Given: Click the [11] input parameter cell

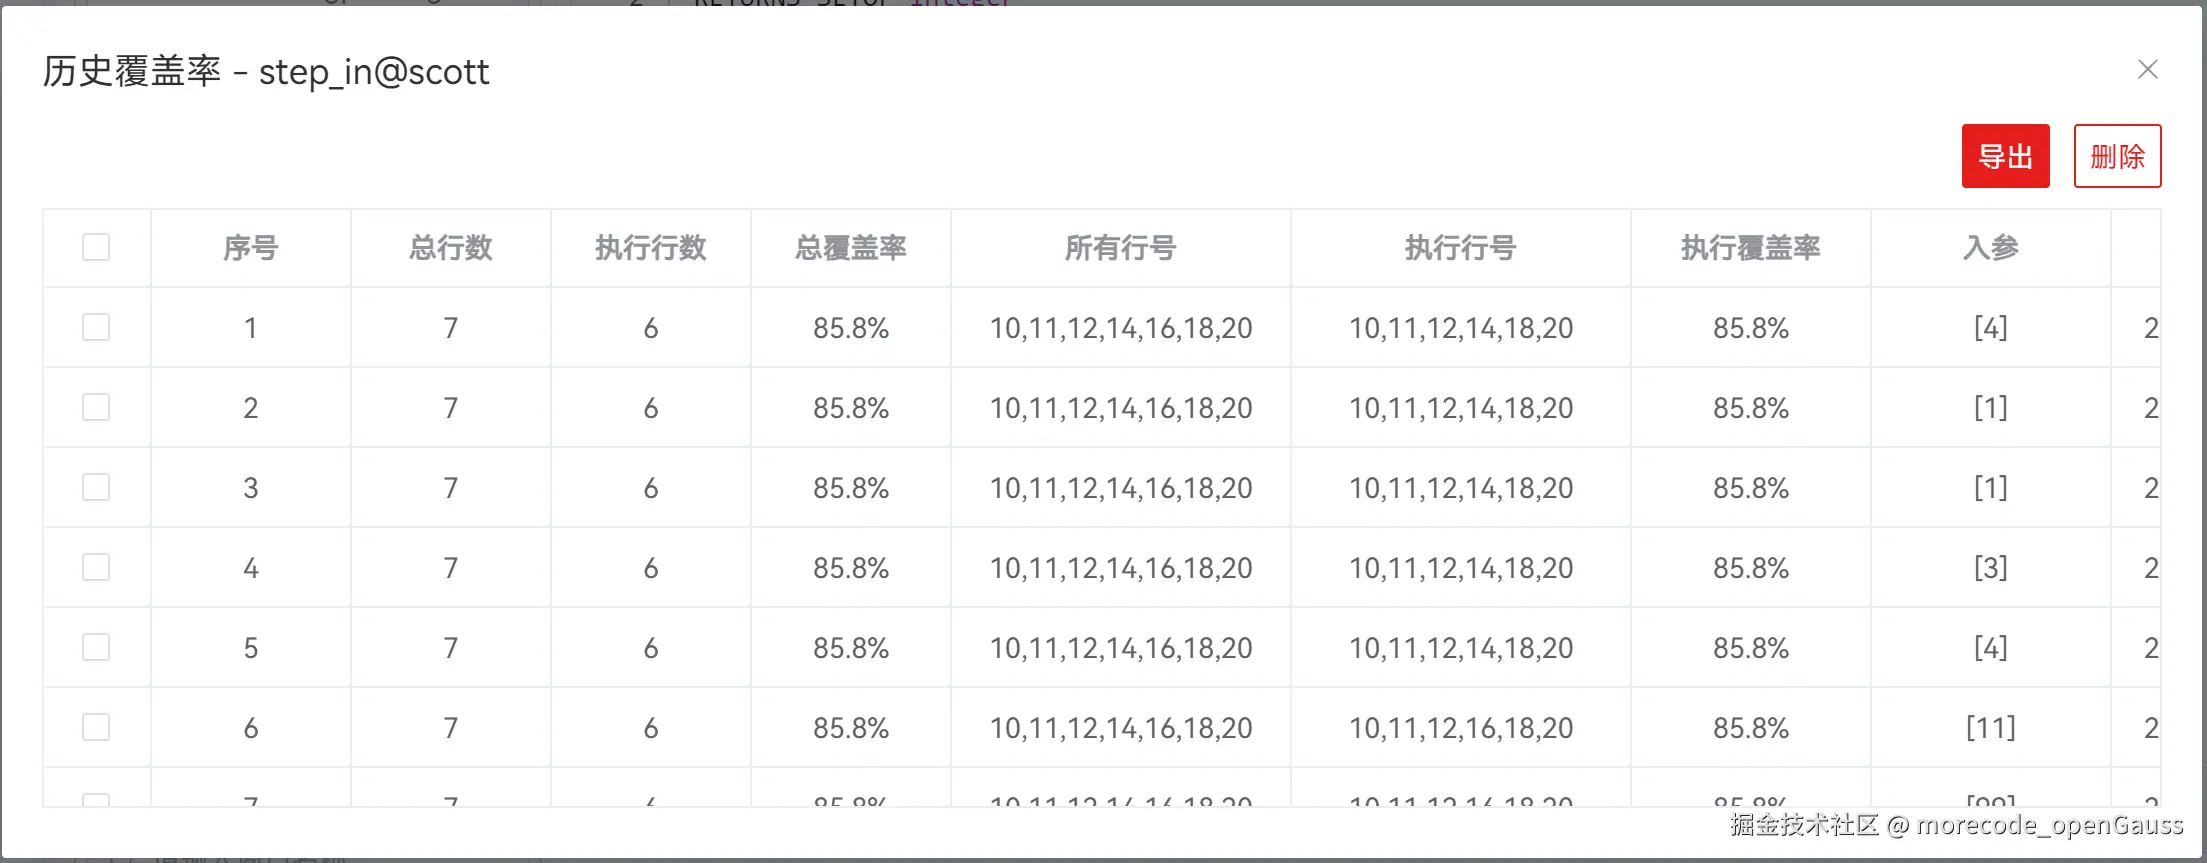Looking at the screenshot, I should click(1990, 728).
